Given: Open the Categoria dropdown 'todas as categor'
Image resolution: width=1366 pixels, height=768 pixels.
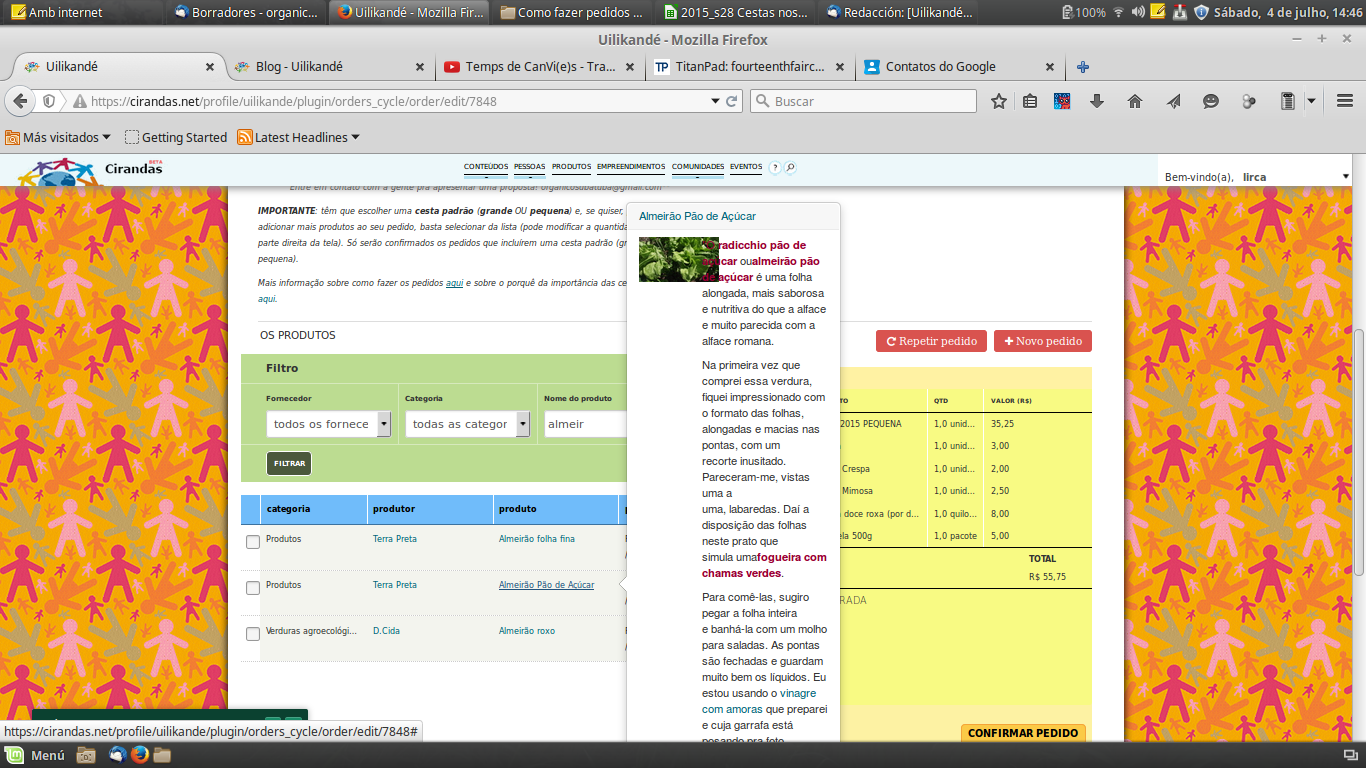Looking at the screenshot, I should pos(468,424).
